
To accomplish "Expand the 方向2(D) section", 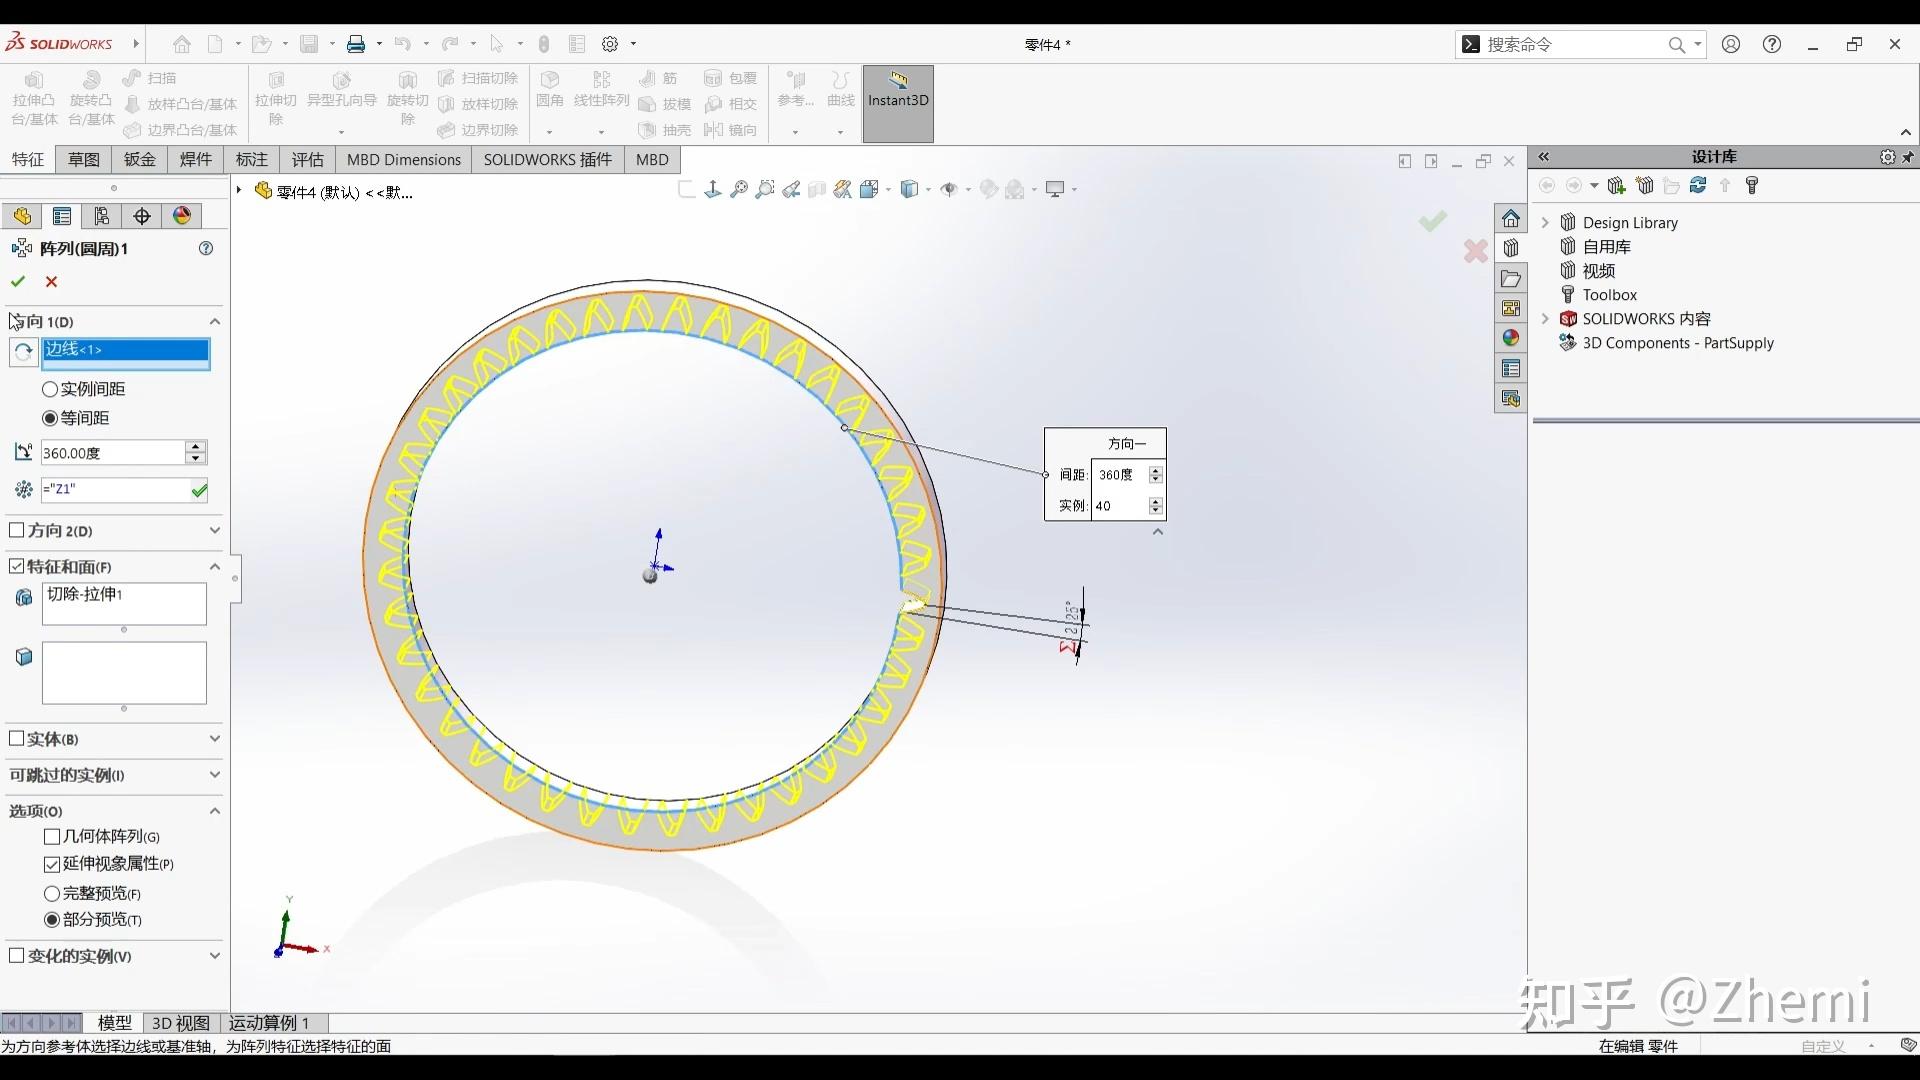I will tap(214, 531).
